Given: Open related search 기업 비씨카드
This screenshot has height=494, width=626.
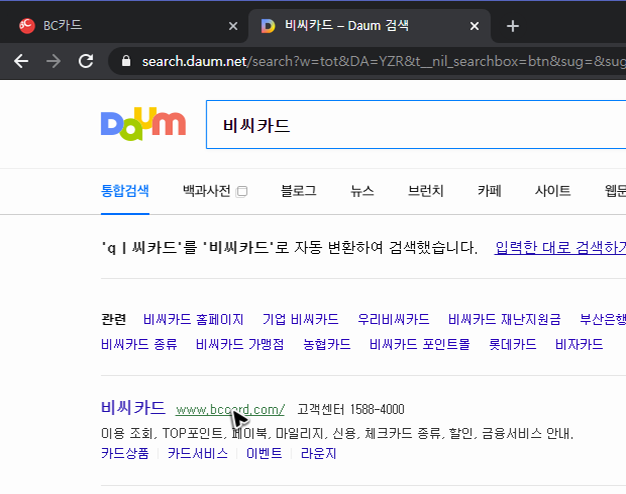Looking at the screenshot, I should click(x=300, y=319).
